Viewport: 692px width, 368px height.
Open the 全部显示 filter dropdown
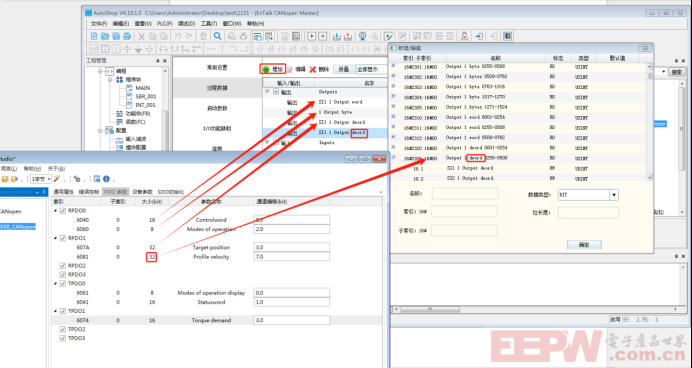click(x=371, y=69)
